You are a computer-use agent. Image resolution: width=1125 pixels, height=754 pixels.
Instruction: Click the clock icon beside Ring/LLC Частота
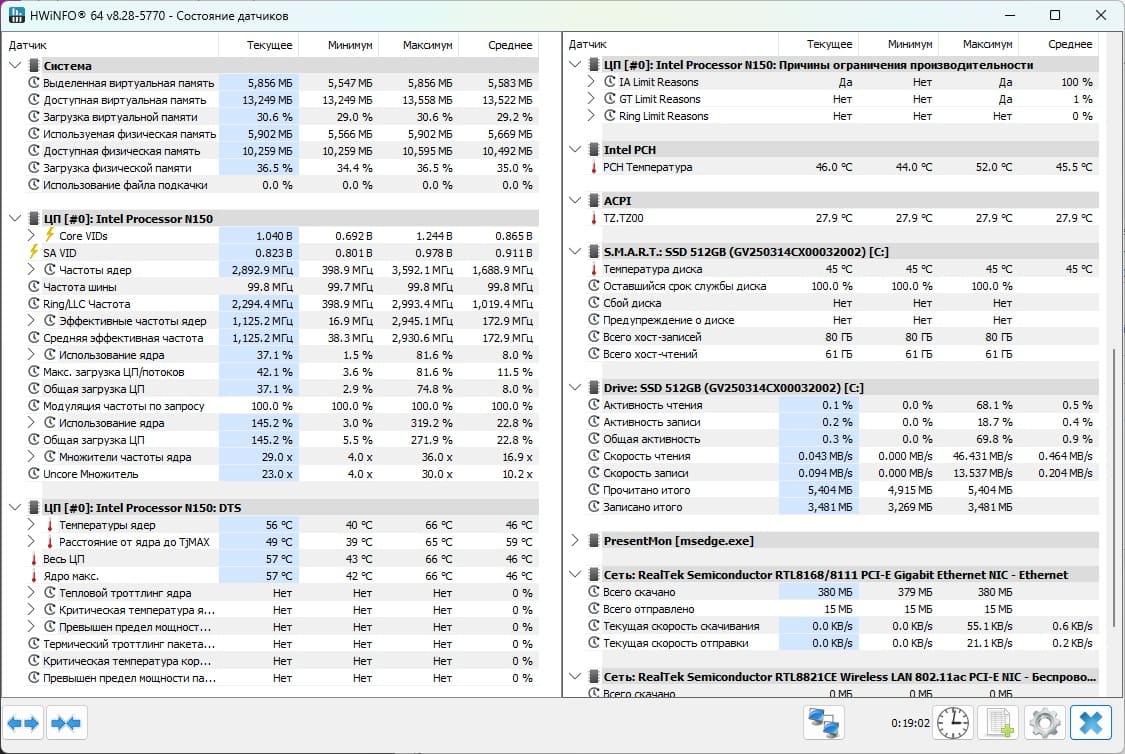(34, 303)
